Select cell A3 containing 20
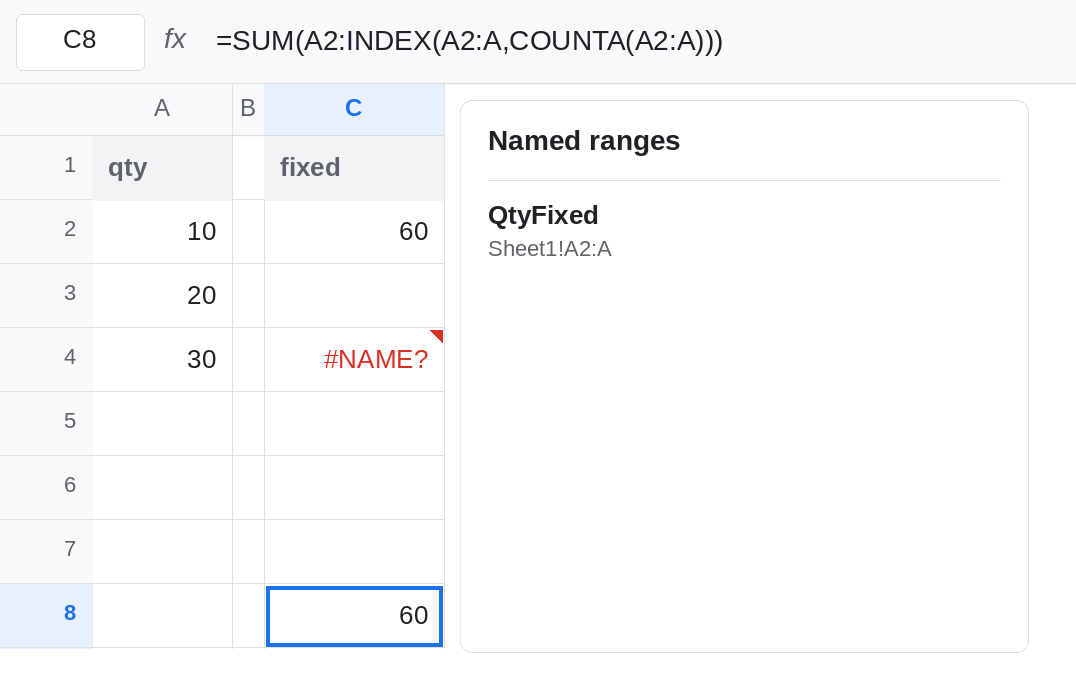 (162, 295)
